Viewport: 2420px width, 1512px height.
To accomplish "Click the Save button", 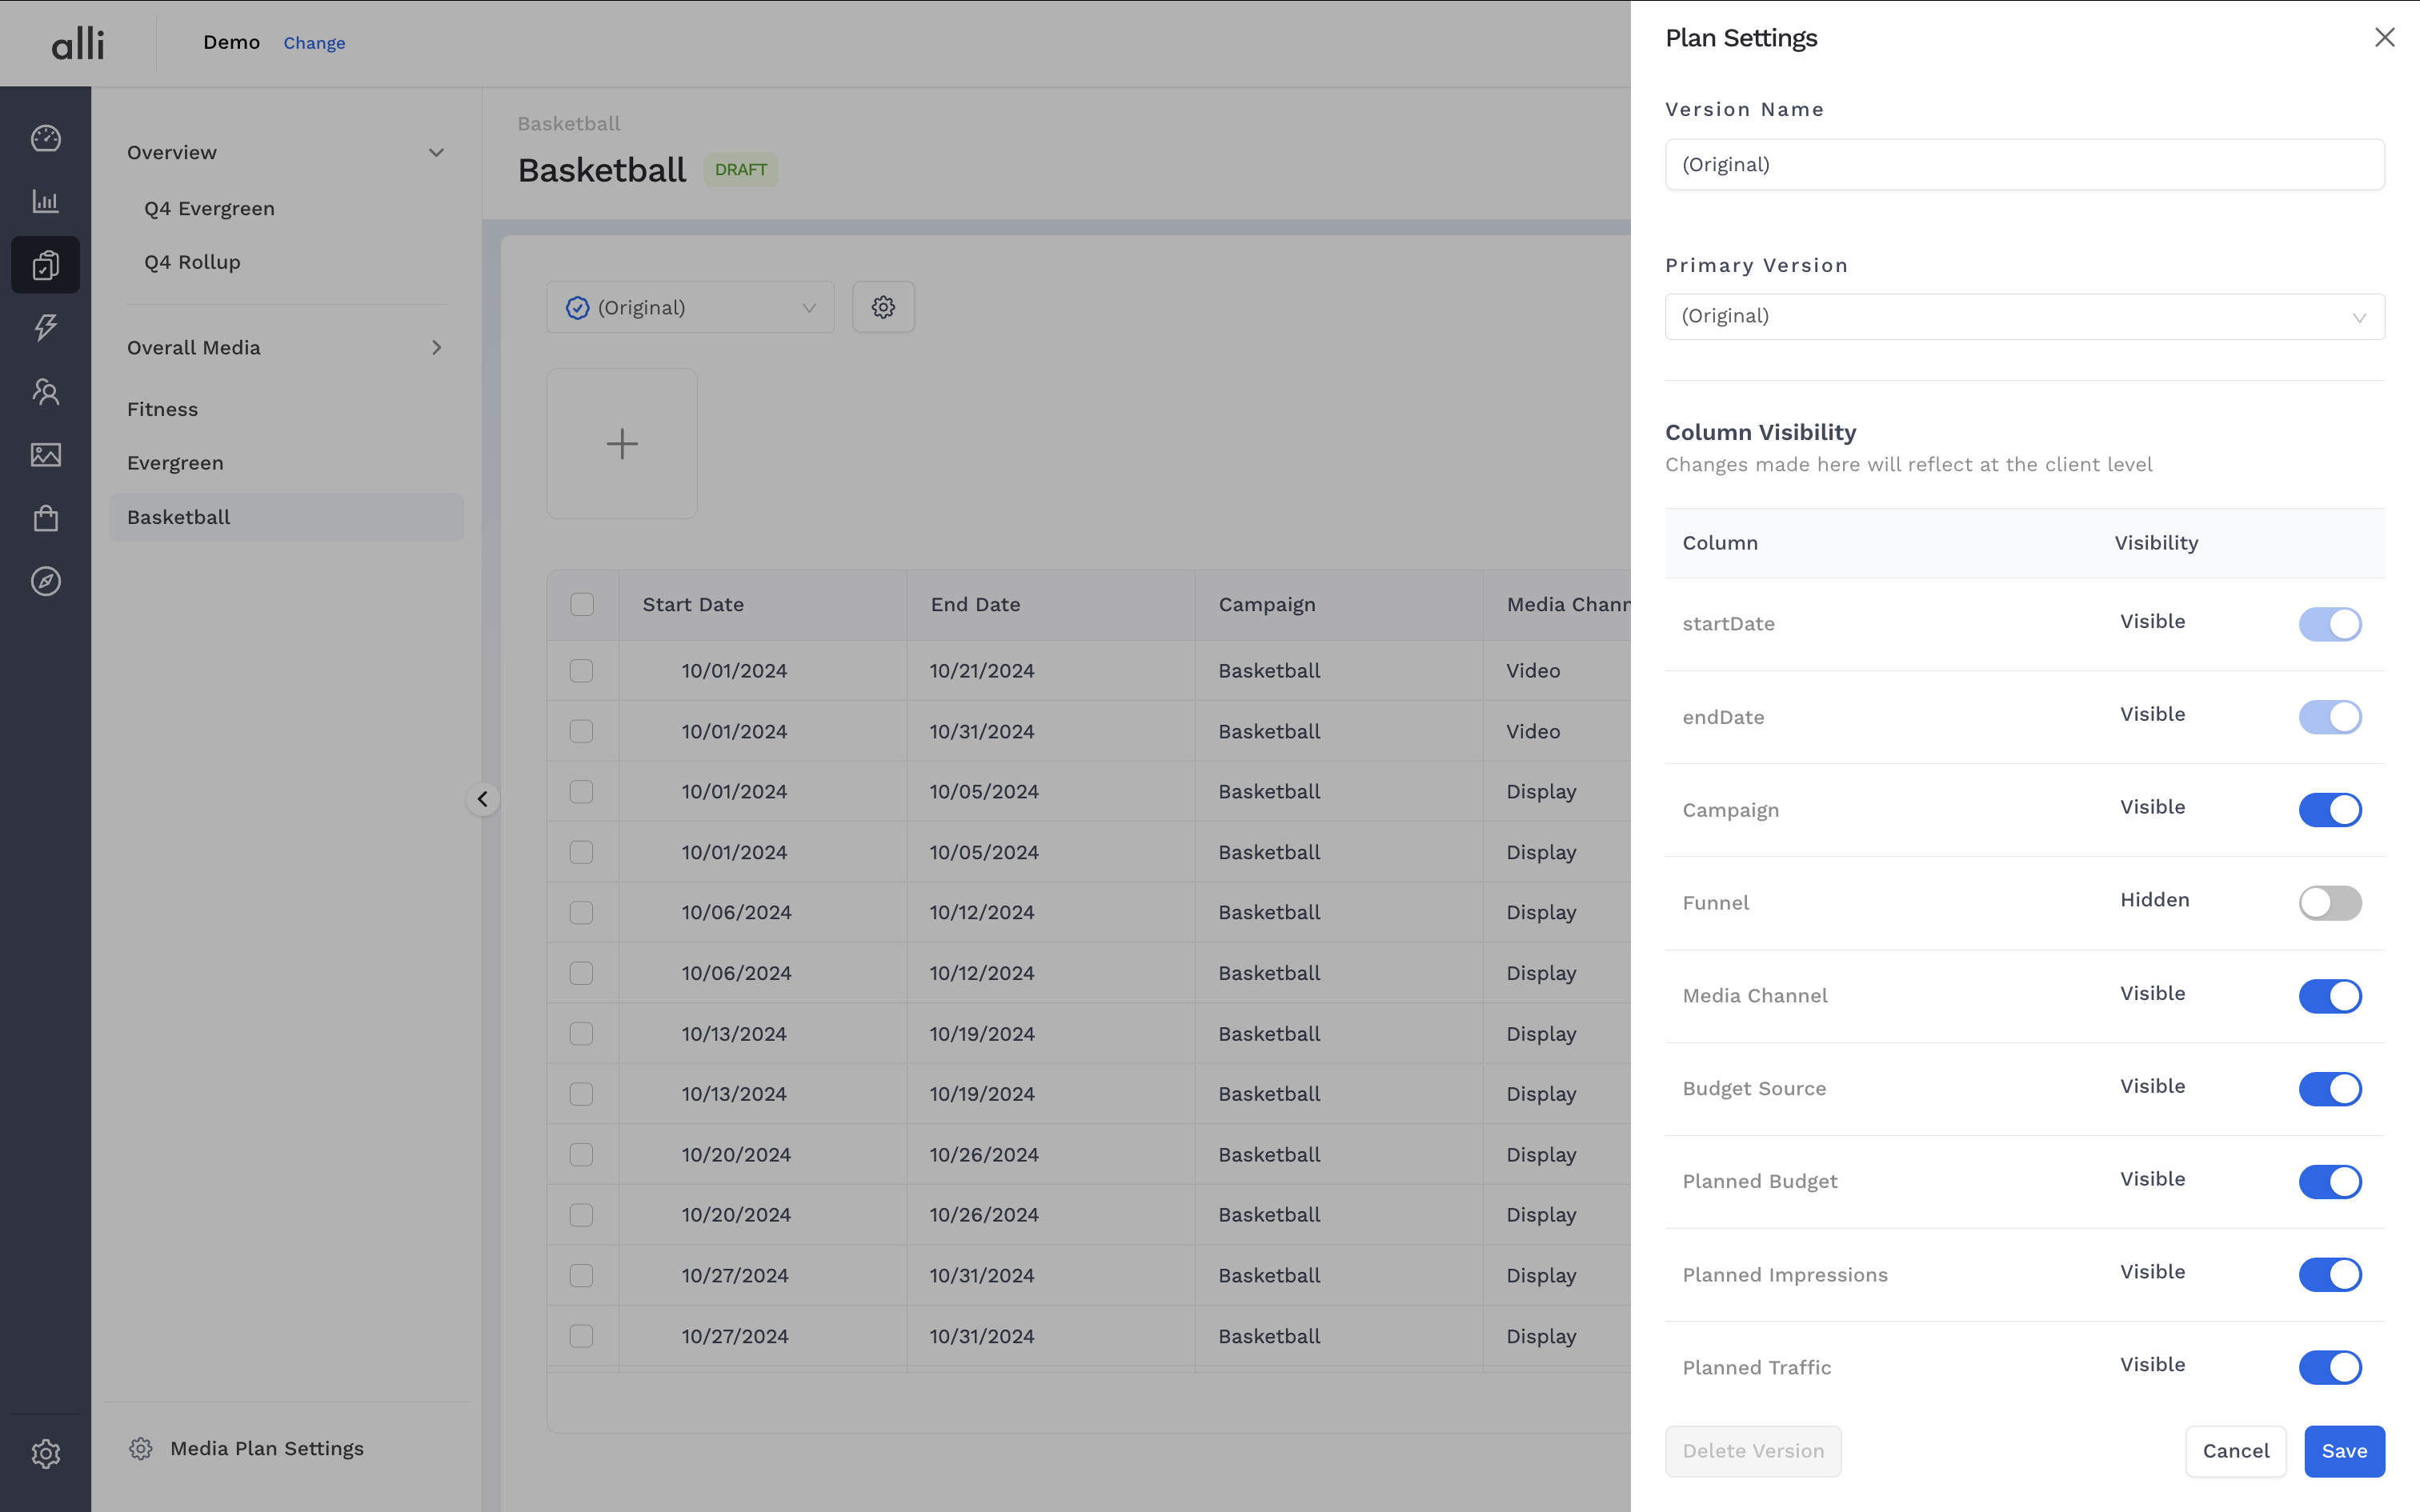I will (2343, 1451).
